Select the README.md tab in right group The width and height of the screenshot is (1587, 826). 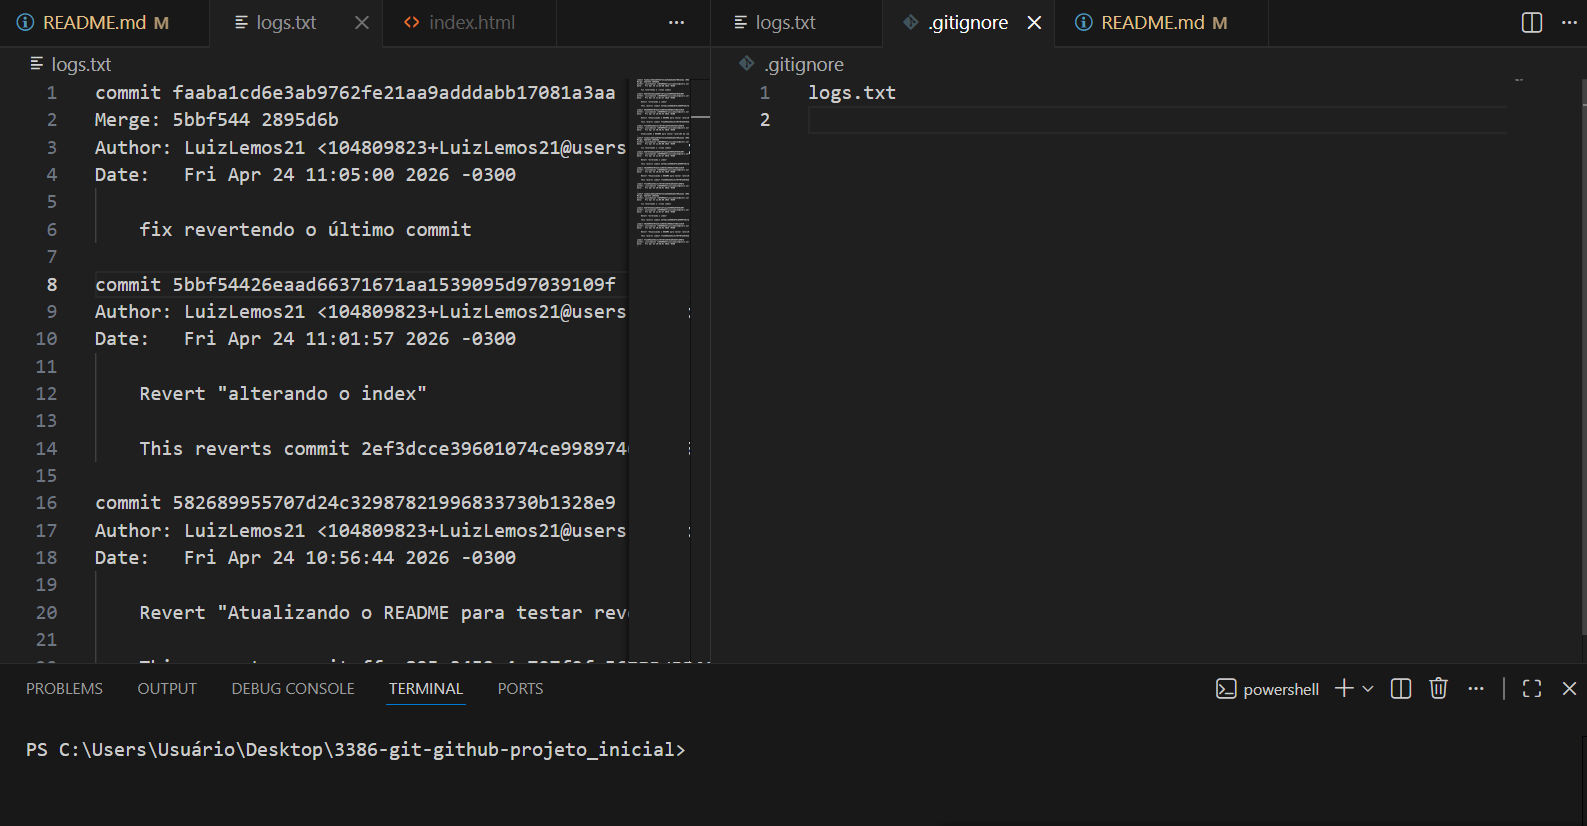(x=1152, y=22)
